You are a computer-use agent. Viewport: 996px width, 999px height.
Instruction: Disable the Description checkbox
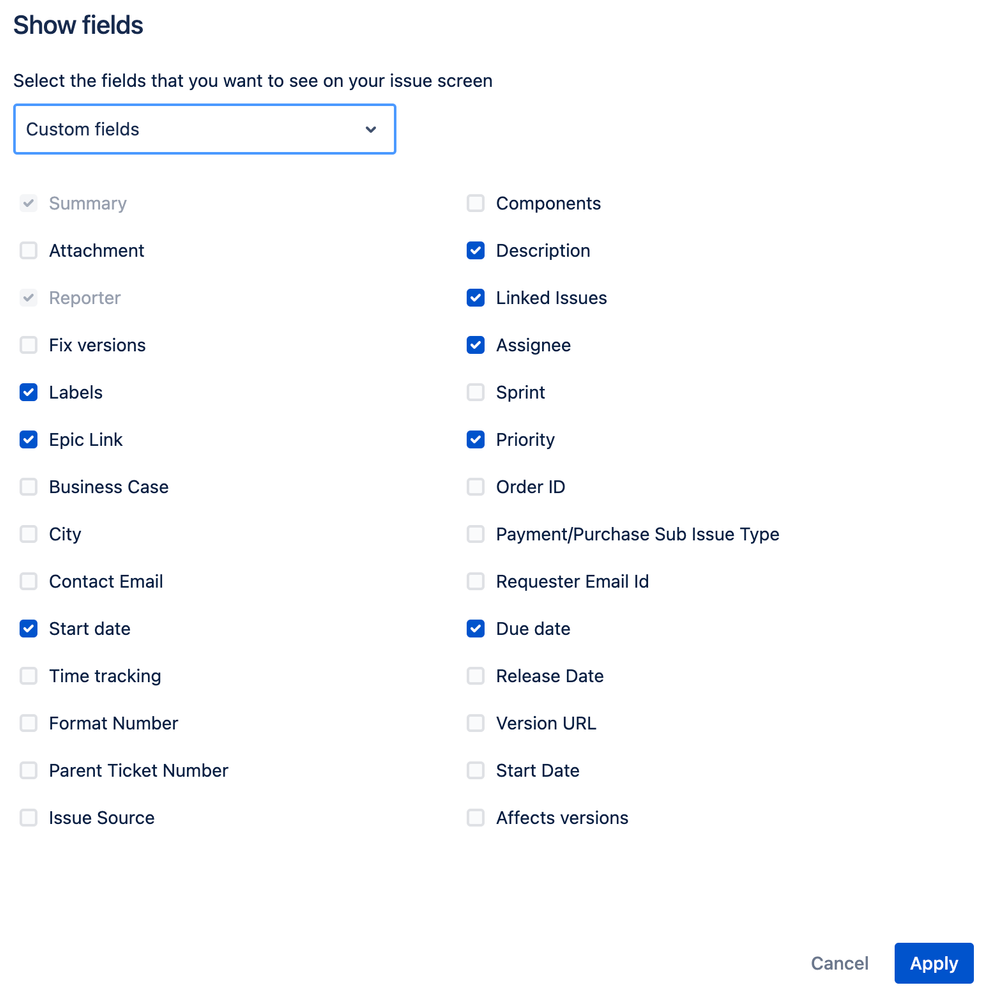(476, 251)
